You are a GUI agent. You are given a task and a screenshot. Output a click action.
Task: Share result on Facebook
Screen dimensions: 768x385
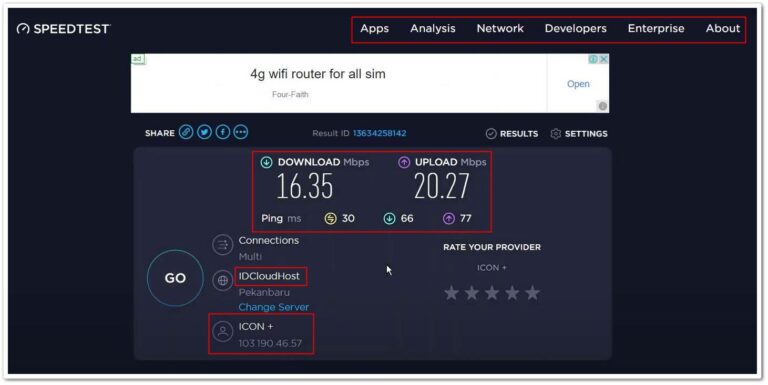[222, 132]
